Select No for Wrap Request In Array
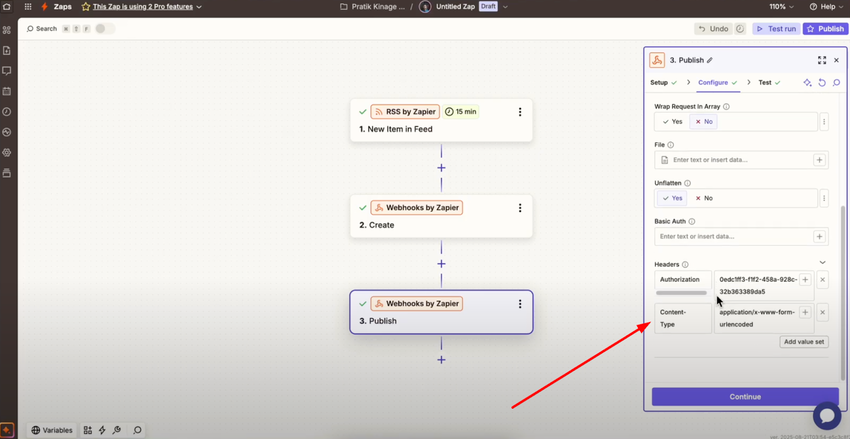The image size is (850, 439). click(703, 122)
